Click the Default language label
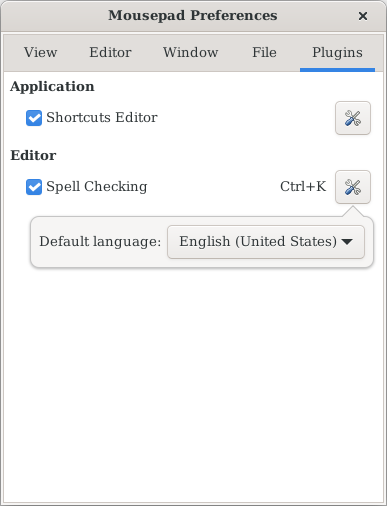The image size is (387, 506). tap(100, 241)
